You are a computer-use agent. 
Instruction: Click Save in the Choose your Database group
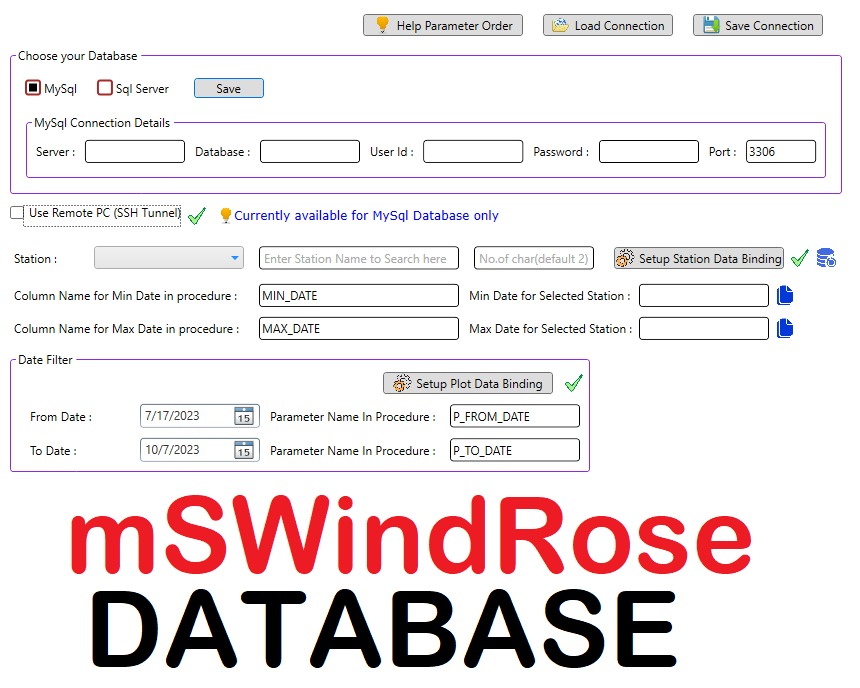229,88
